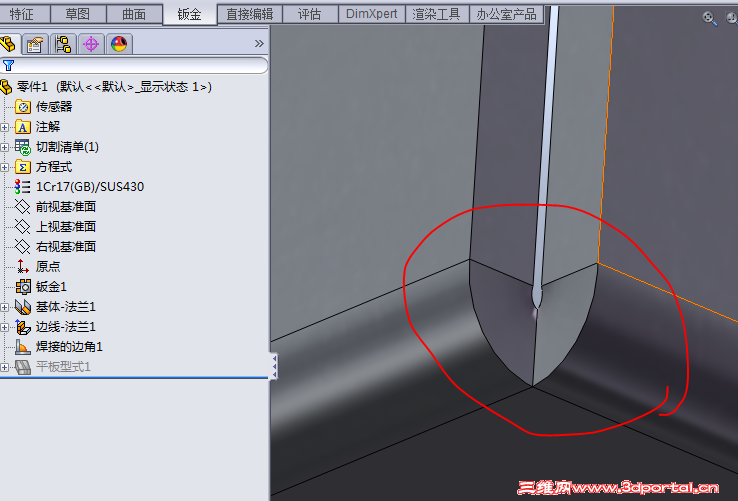
Task: Open the FeatureManager design tree tab icon
Action: (8, 44)
